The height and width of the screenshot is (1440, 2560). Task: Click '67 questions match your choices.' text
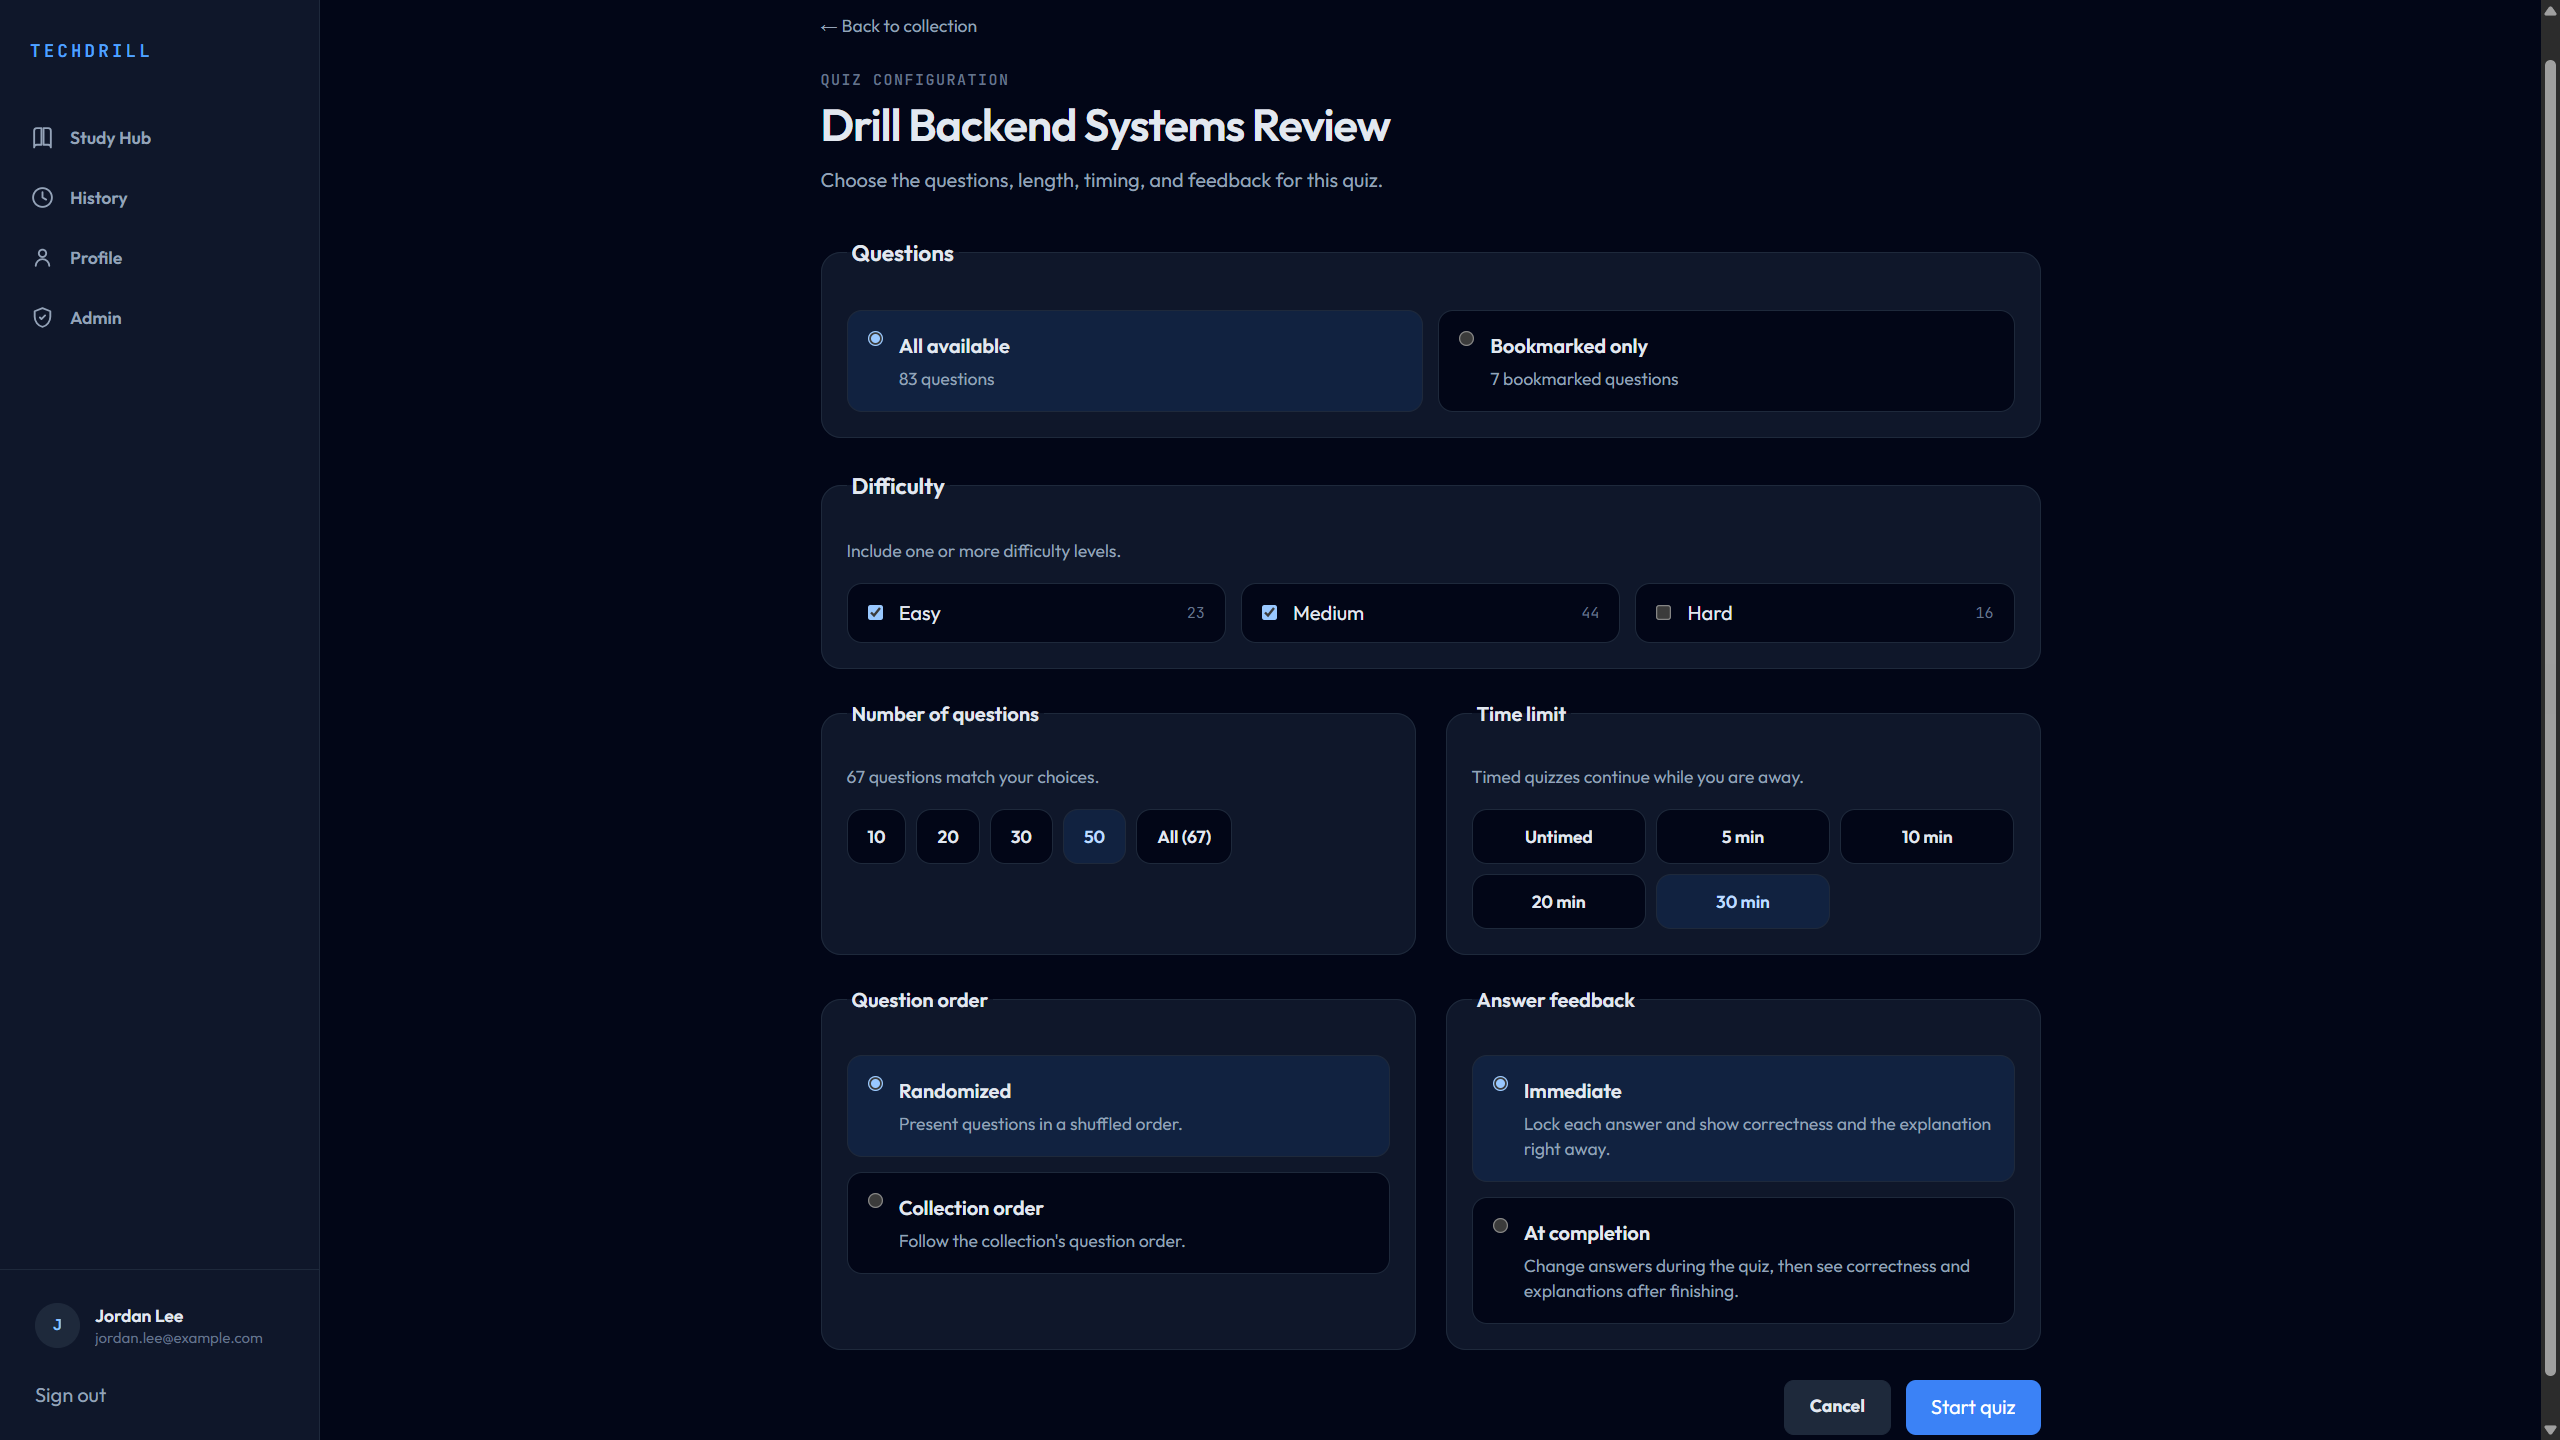pos(972,777)
